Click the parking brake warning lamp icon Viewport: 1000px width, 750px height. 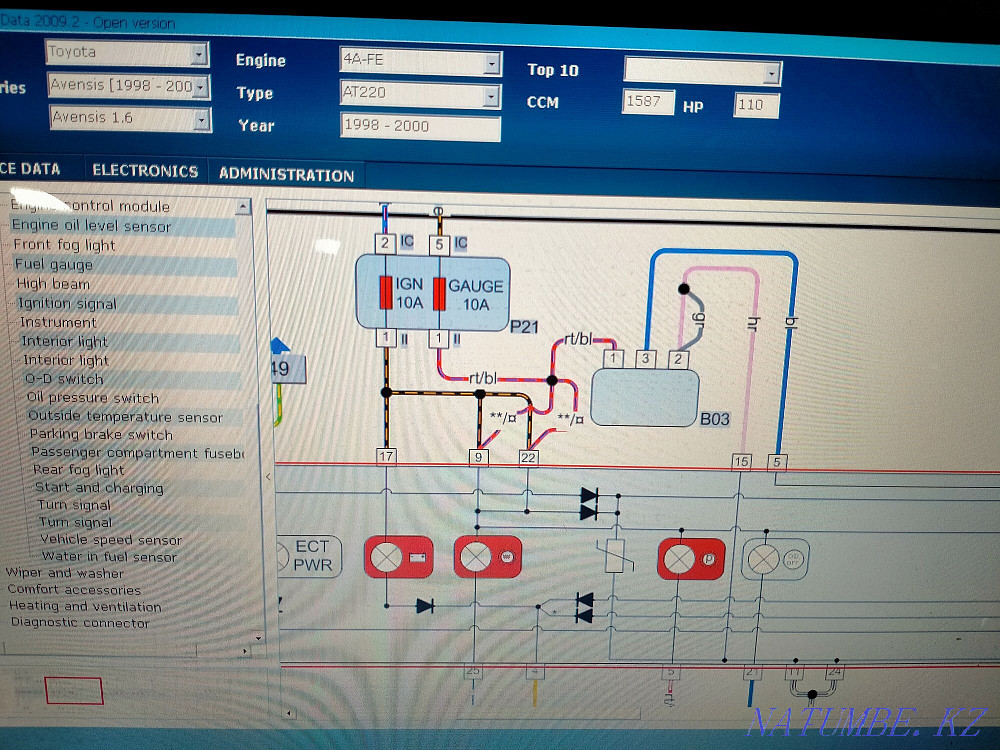coord(691,559)
